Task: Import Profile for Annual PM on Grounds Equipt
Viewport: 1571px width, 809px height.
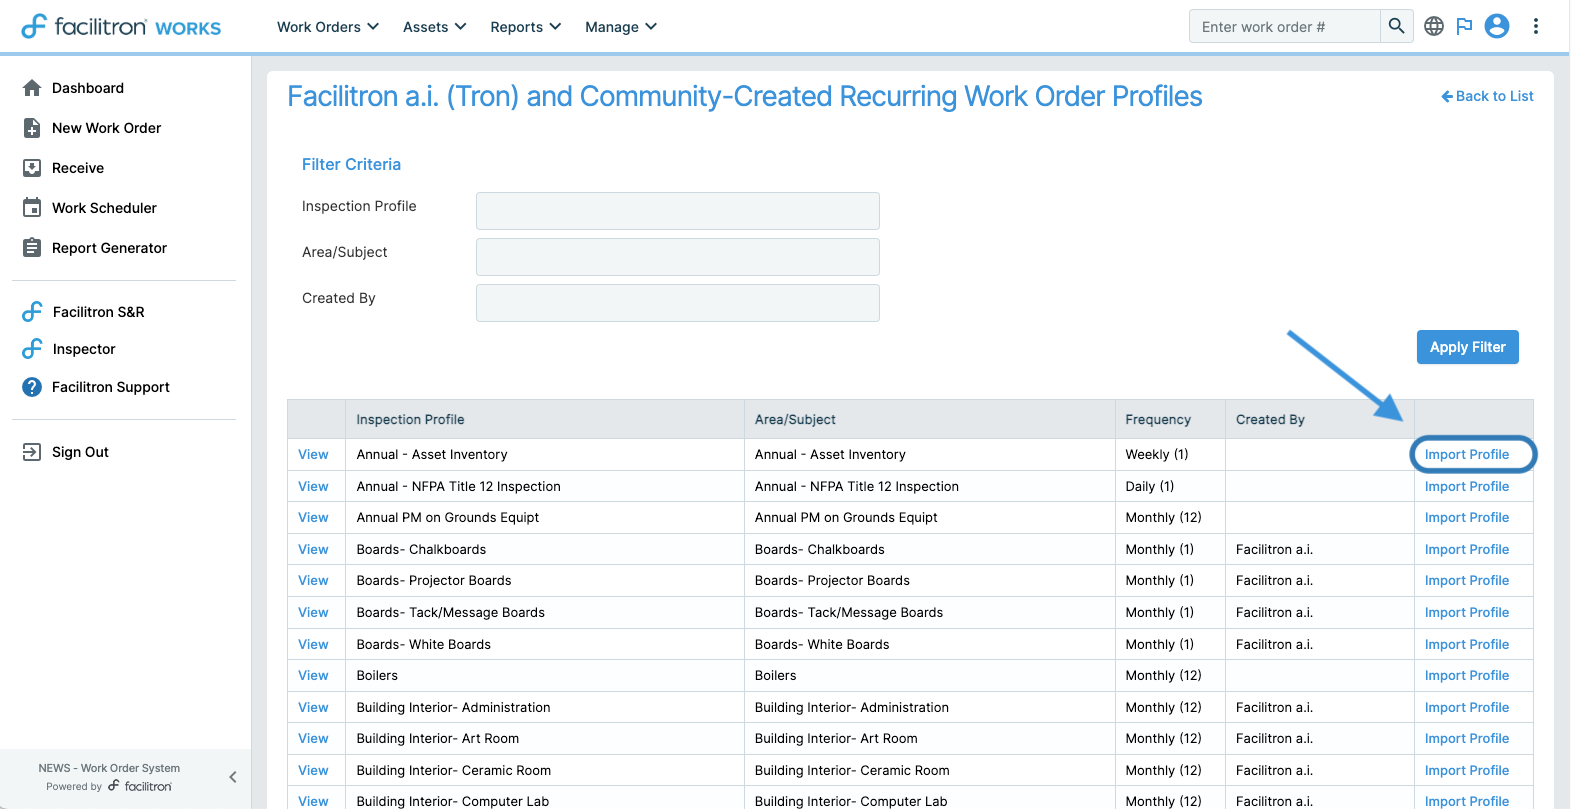Action: click(x=1467, y=517)
